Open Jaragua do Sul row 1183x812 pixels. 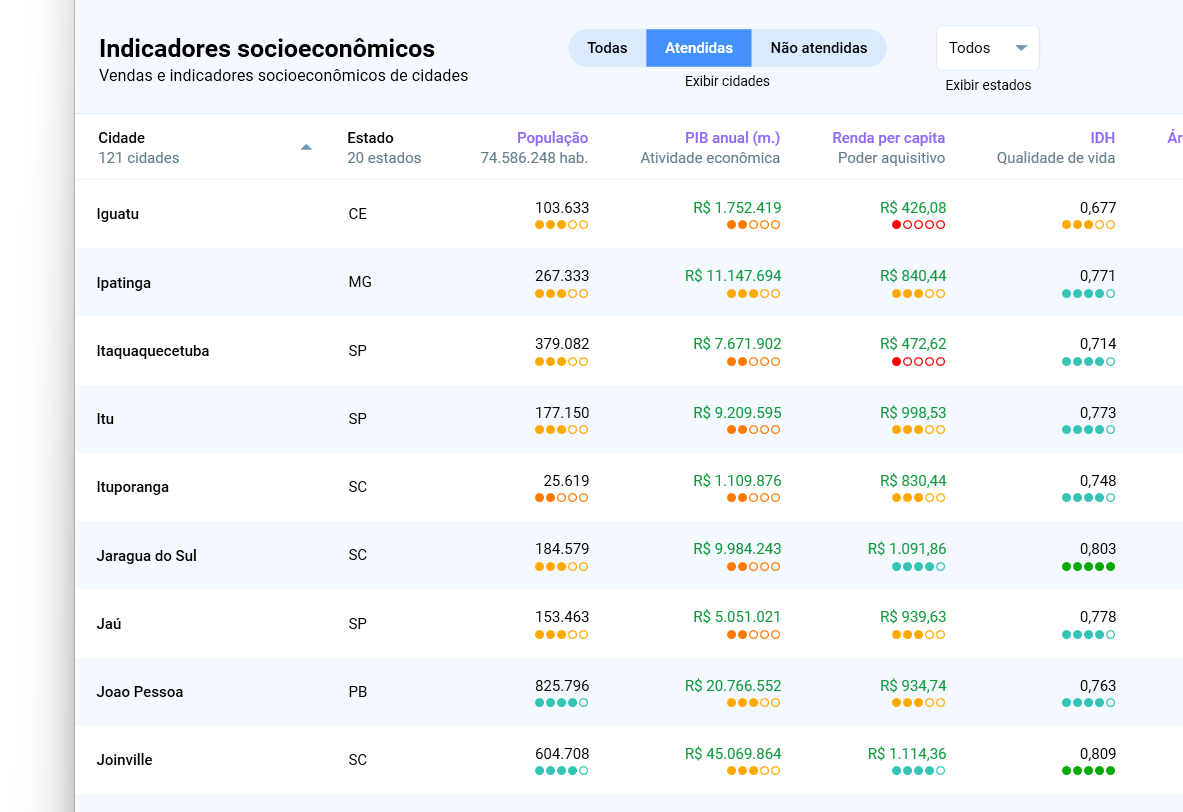[629, 555]
